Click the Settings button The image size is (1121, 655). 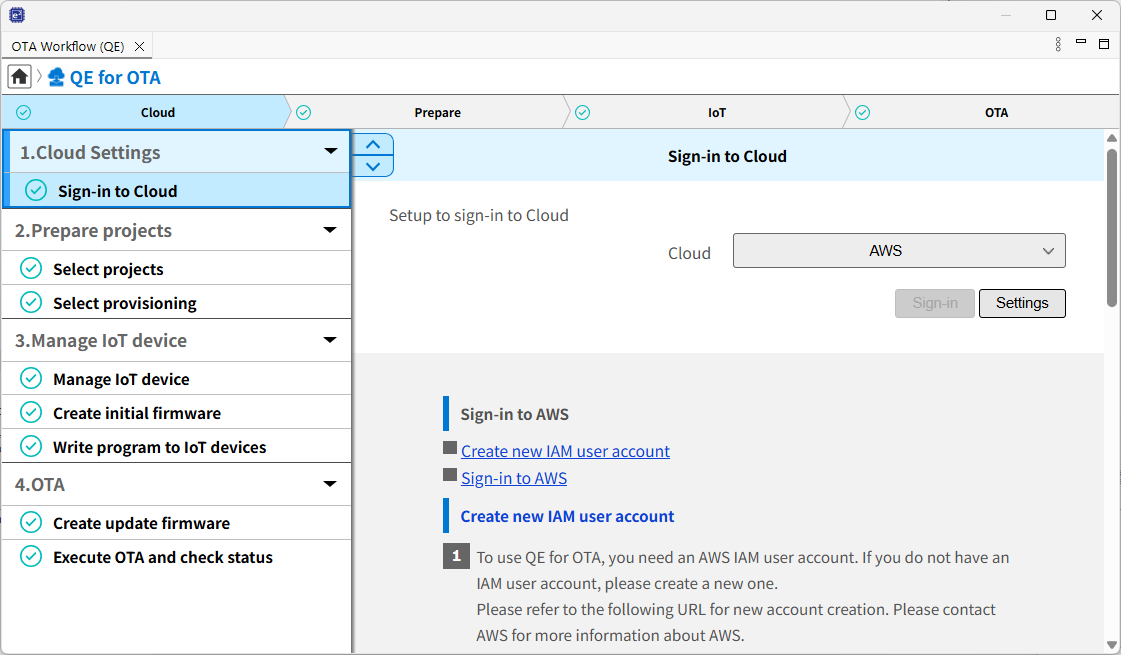[1021, 303]
